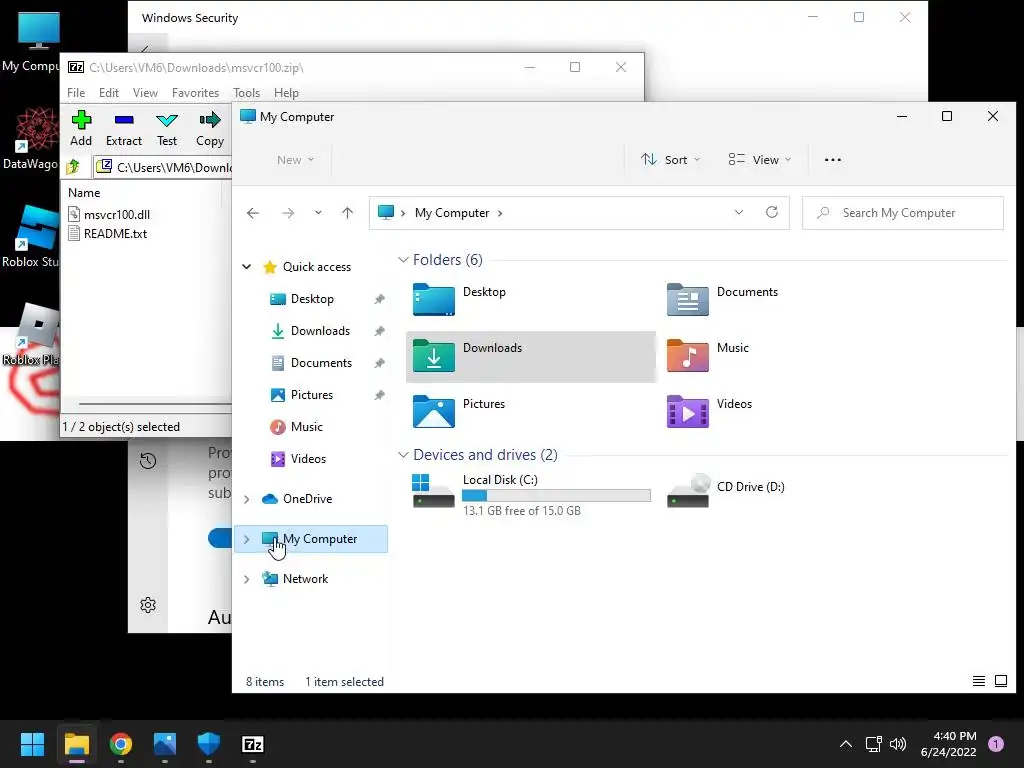Select the Downloads folder in main pane
Viewport: 1024px width, 768px height.
tap(531, 357)
